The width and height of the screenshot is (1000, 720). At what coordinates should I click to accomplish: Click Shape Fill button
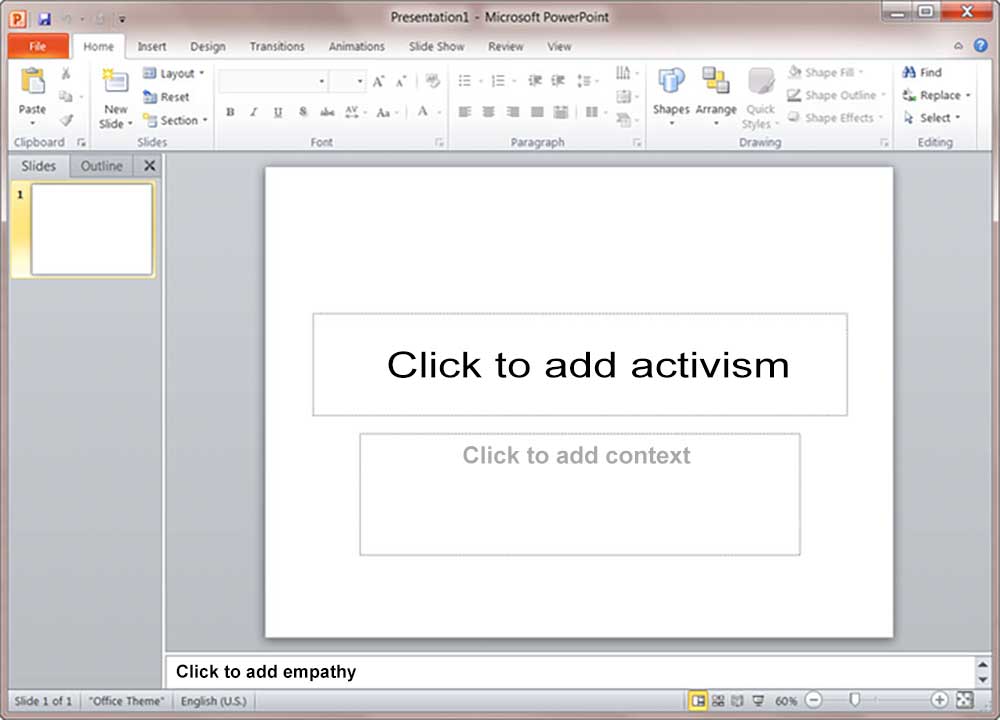(825, 73)
